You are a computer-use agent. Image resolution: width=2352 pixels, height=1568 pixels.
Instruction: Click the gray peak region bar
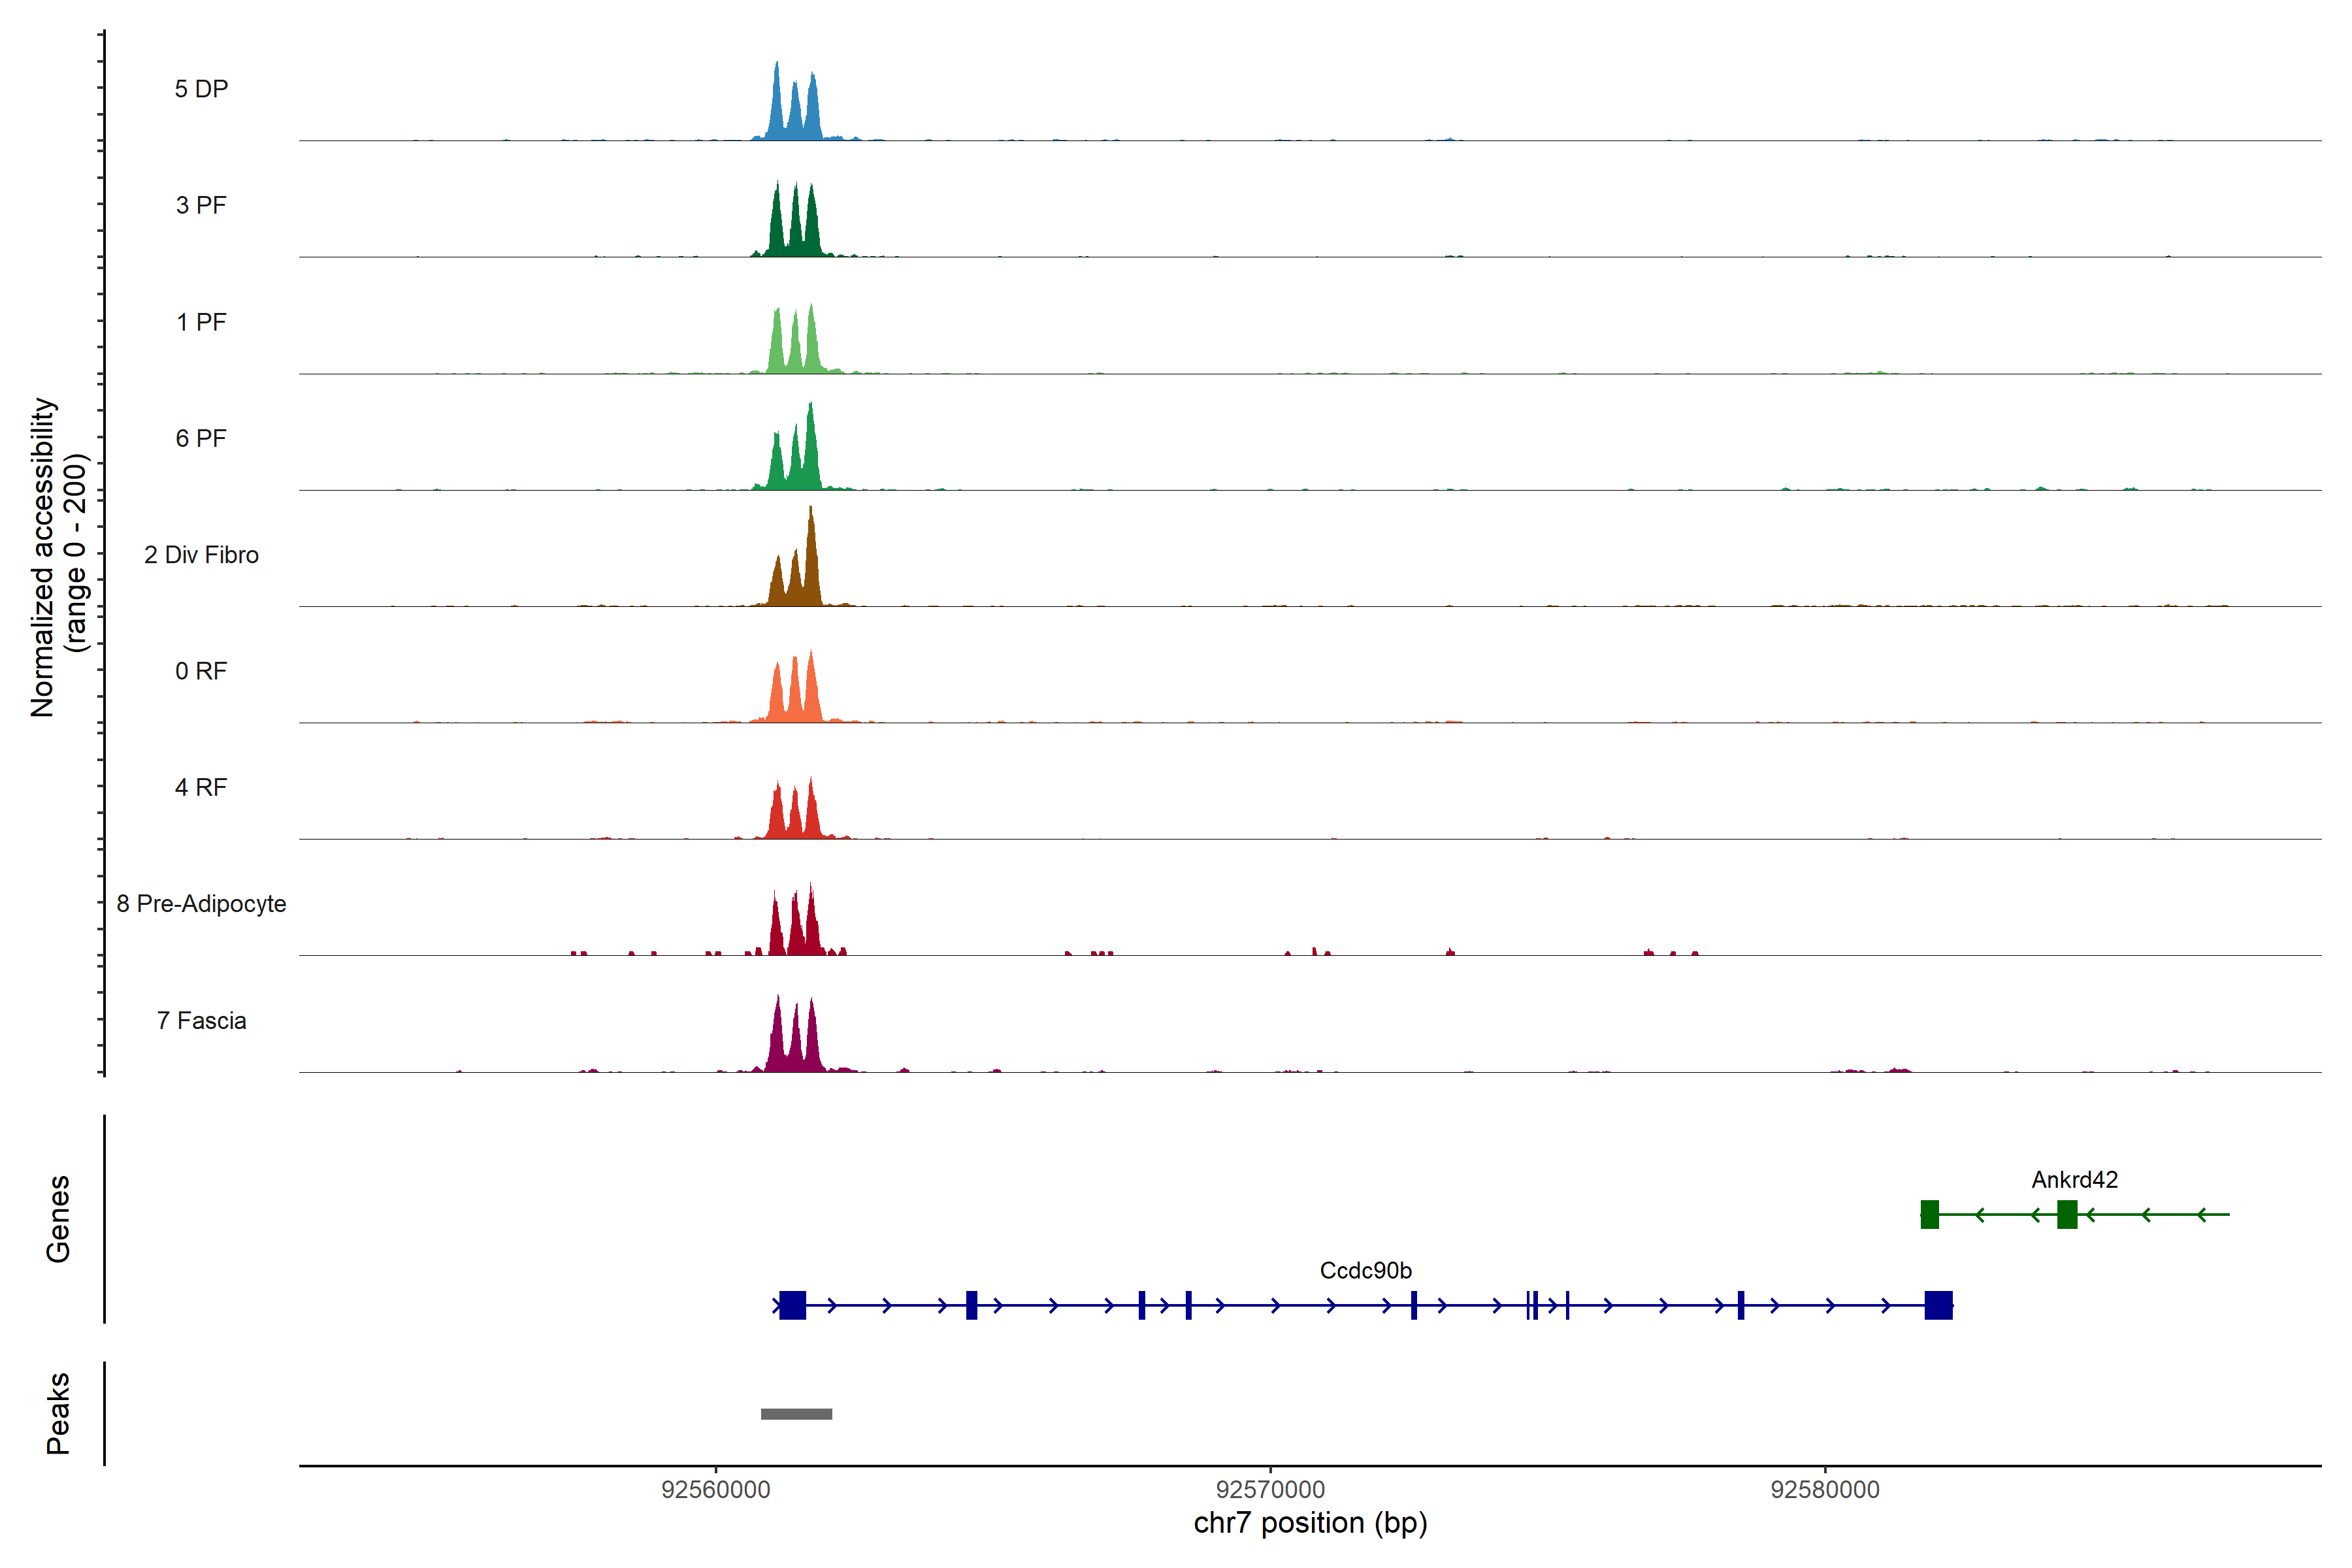tap(796, 1414)
